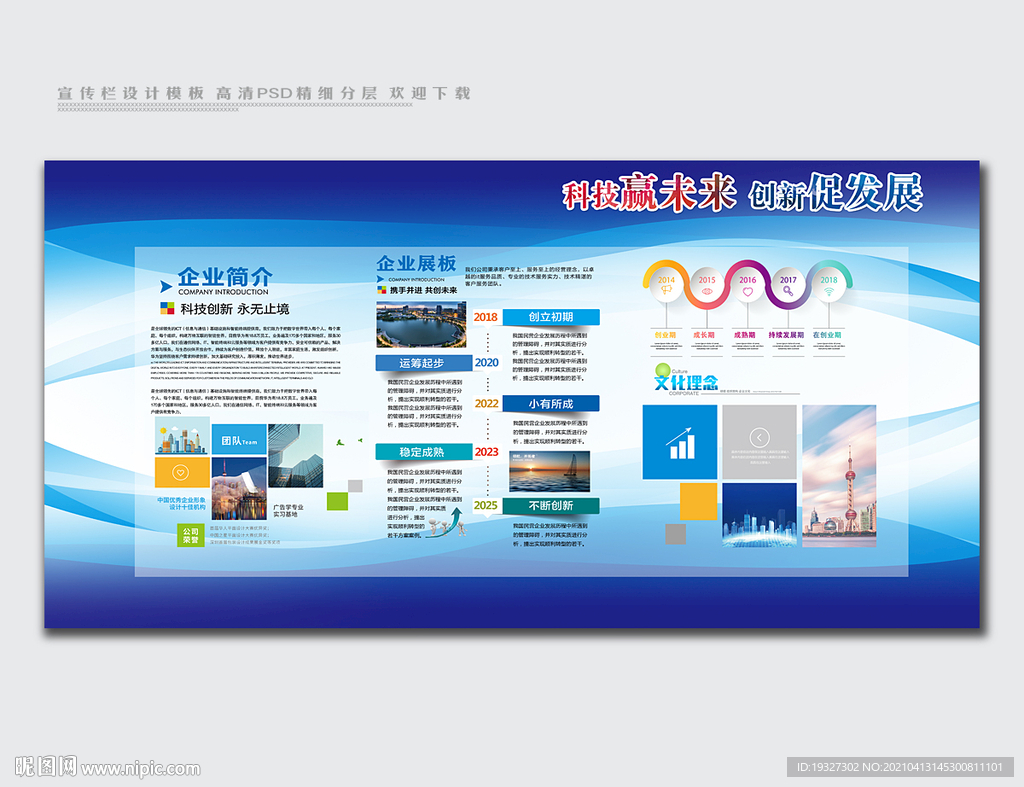
Task: Click the 文化理念 heading
Action: 686,383
